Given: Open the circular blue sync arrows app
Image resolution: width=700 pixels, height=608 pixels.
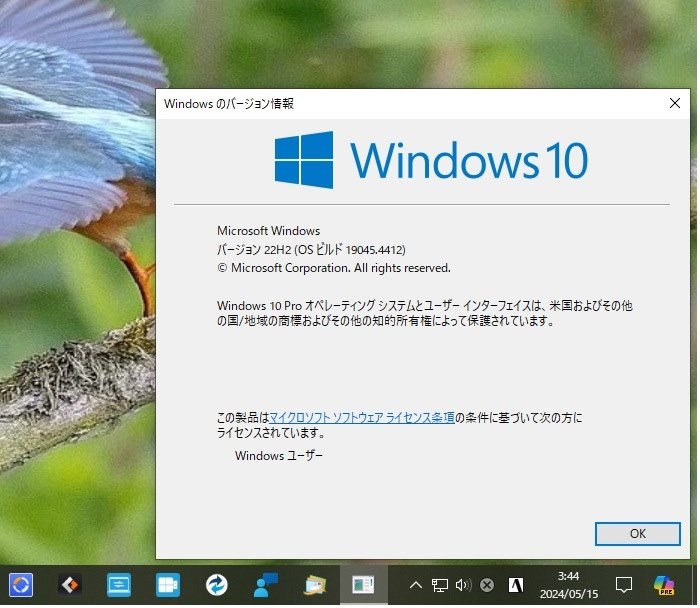Looking at the screenshot, I should point(217,585).
